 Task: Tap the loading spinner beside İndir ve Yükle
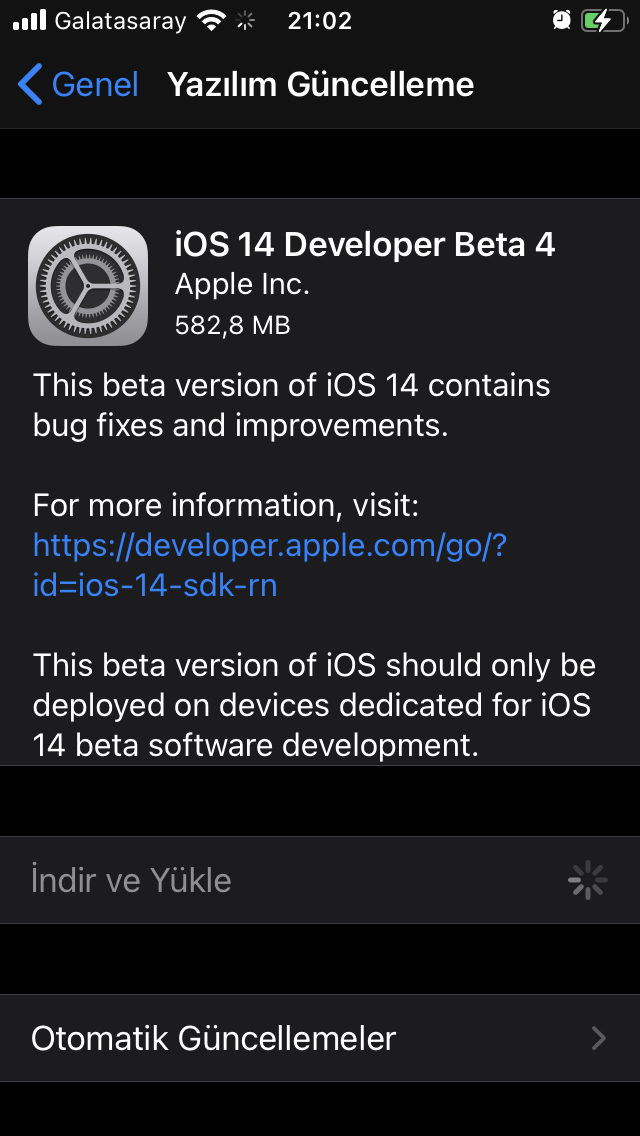pyautogui.click(x=588, y=880)
